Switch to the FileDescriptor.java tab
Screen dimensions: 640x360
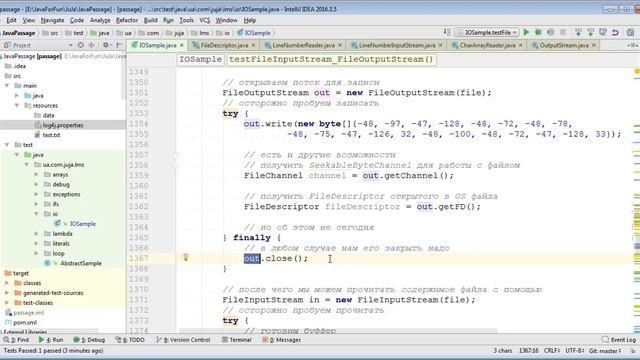pyautogui.click(x=224, y=45)
